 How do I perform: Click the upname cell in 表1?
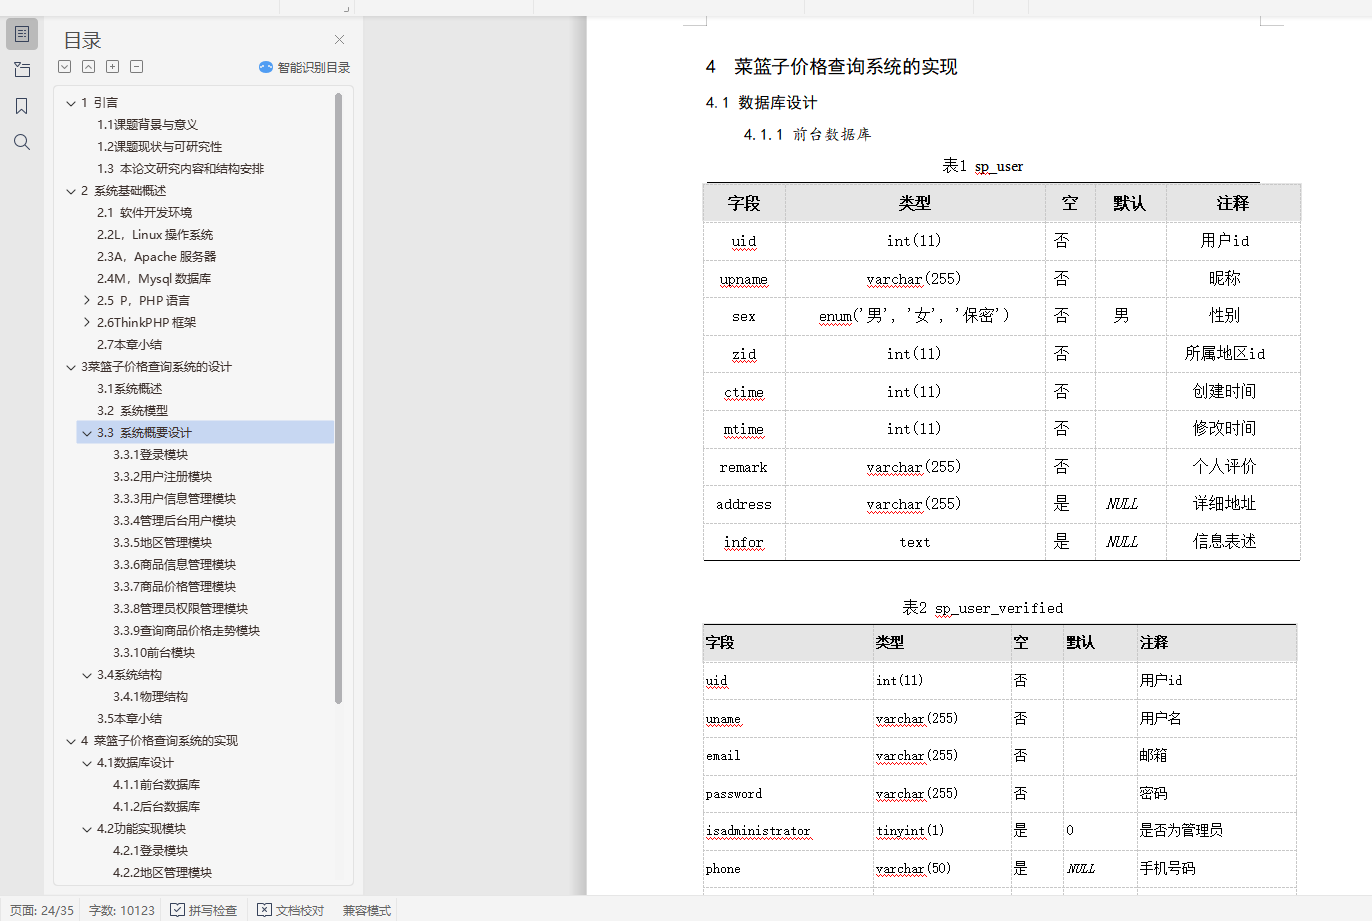pos(744,279)
